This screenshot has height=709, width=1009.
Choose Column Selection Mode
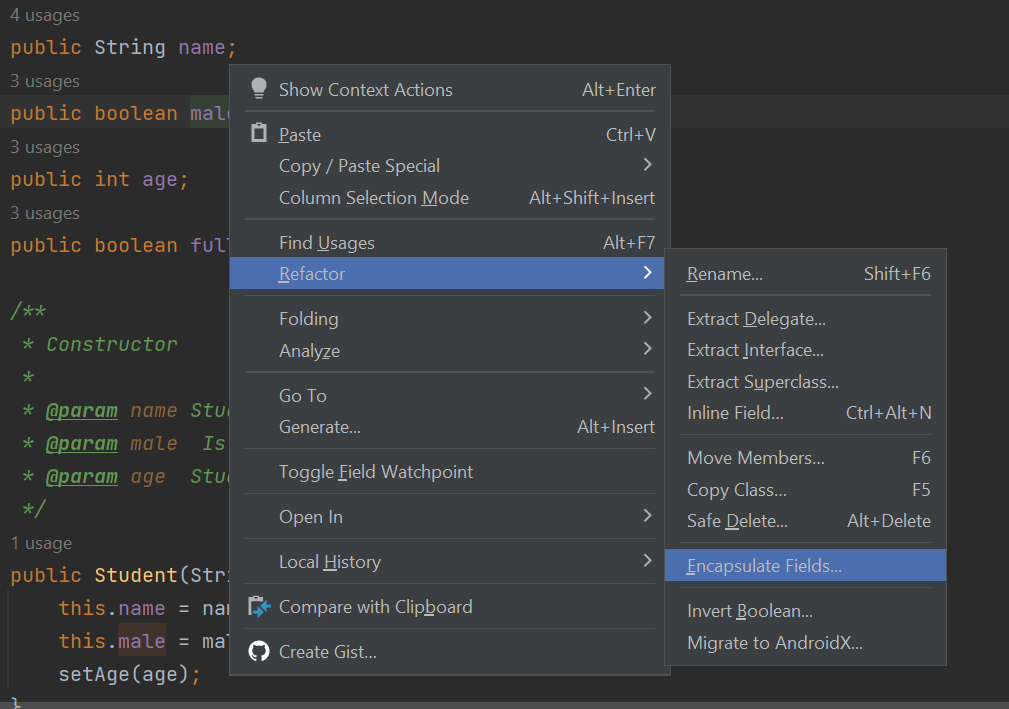point(373,197)
